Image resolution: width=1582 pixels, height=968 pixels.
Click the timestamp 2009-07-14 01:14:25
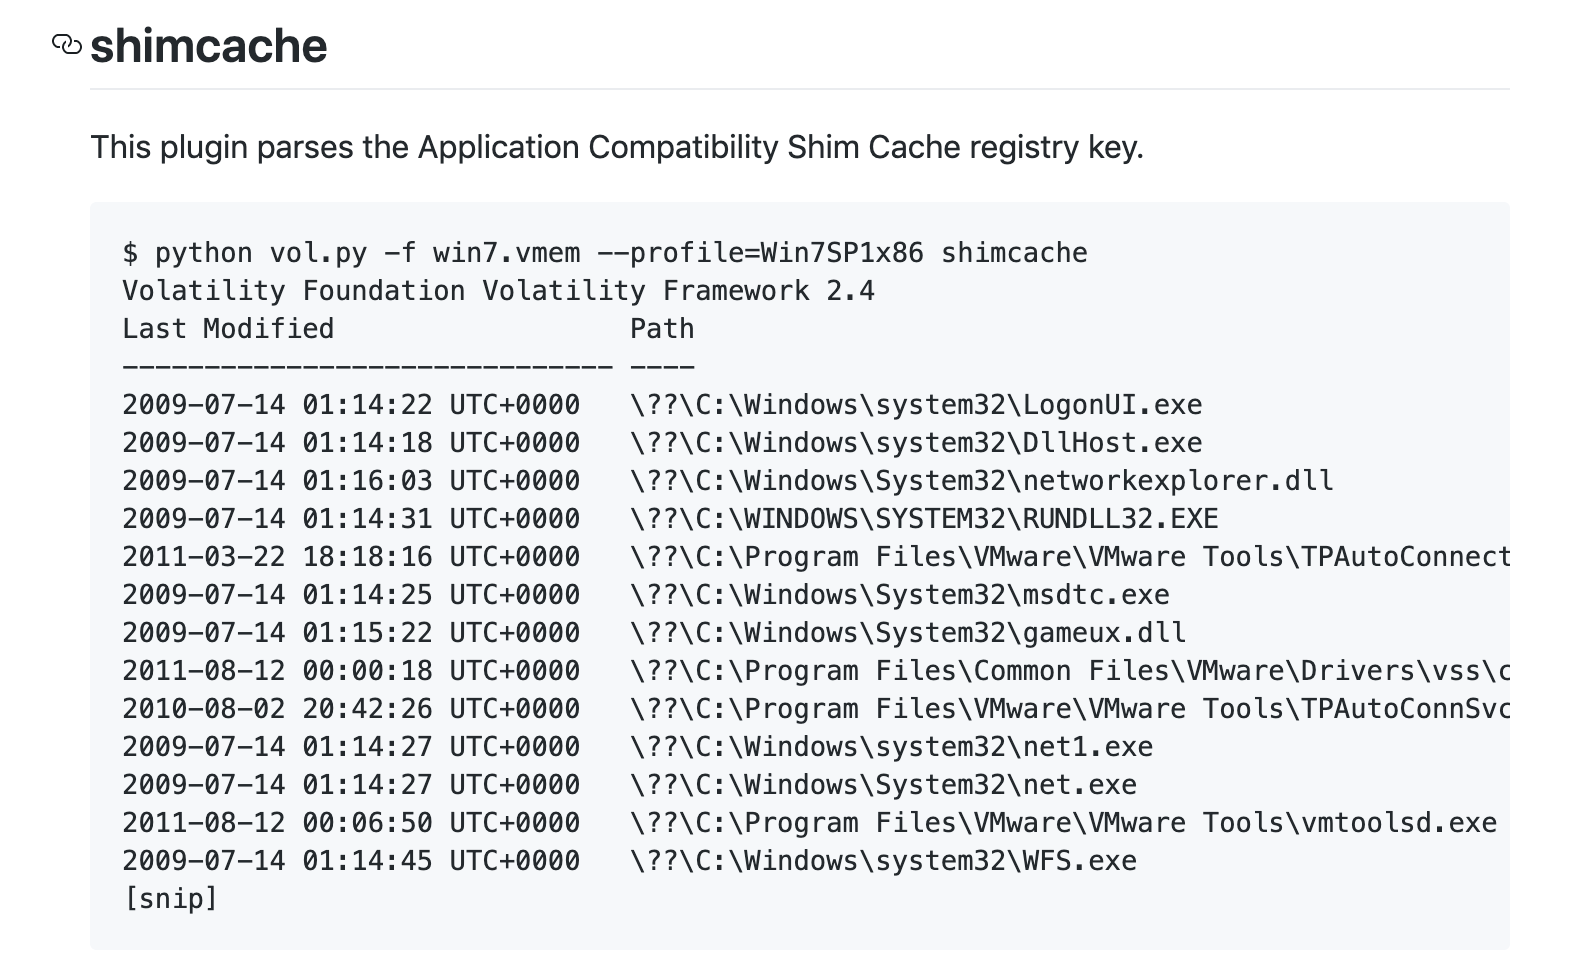click(351, 595)
